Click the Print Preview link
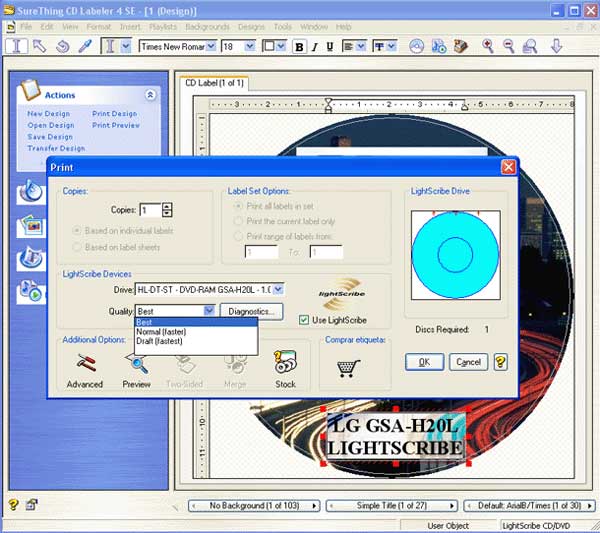Screen dimensions: 600x533 click(116, 125)
